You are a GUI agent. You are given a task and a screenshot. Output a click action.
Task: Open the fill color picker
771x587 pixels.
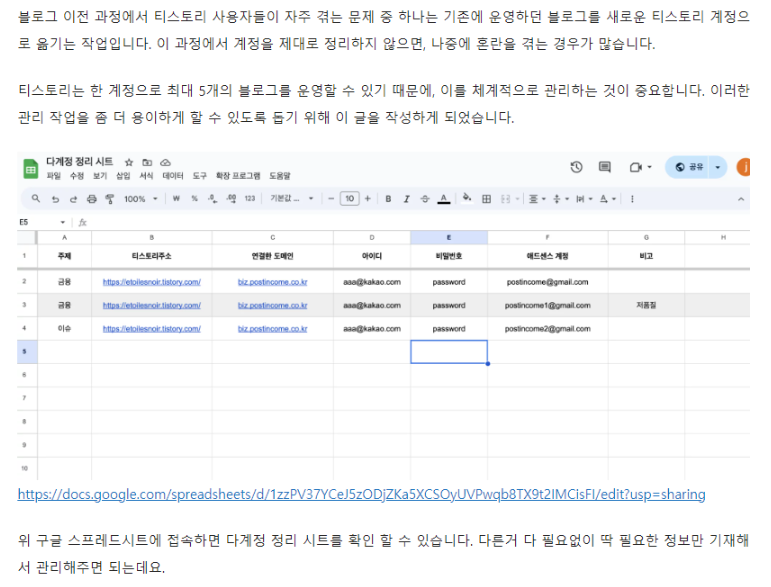(467, 198)
